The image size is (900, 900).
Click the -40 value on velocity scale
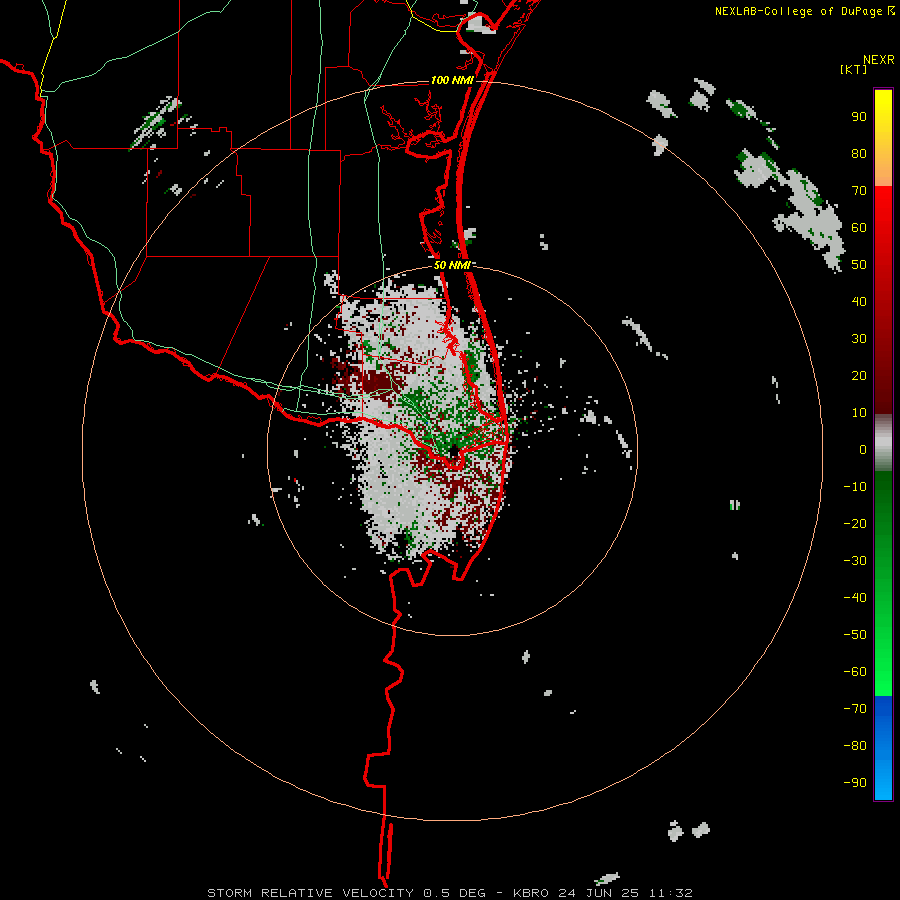[855, 598]
